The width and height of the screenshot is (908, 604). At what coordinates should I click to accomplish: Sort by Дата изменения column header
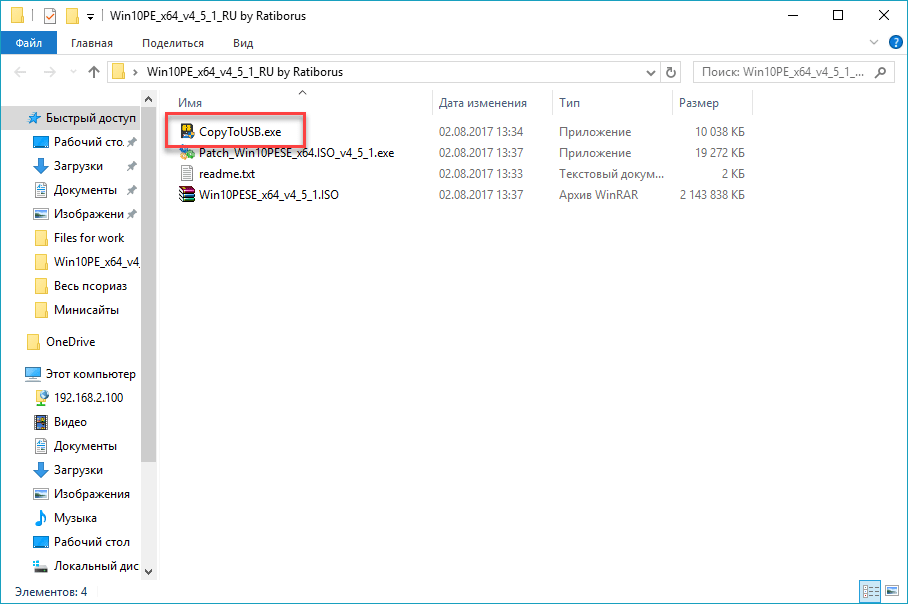pyautogui.click(x=492, y=103)
